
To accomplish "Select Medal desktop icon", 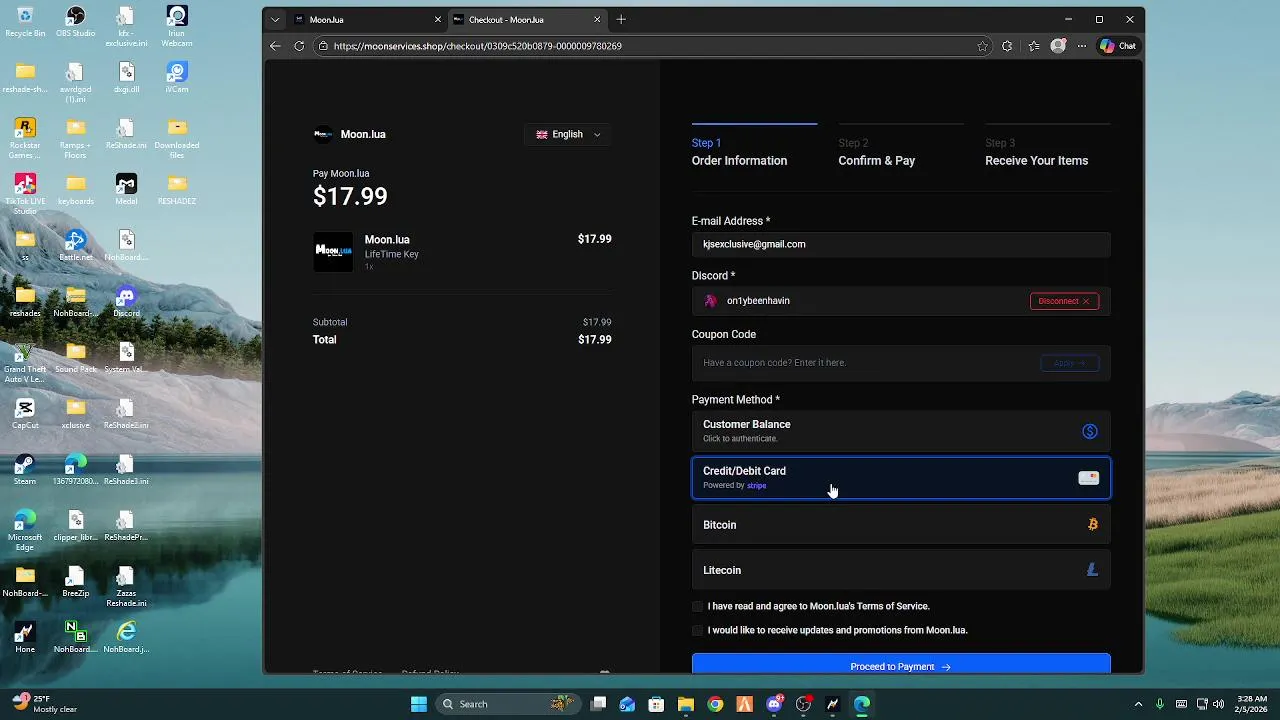I will pyautogui.click(x=126, y=189).
